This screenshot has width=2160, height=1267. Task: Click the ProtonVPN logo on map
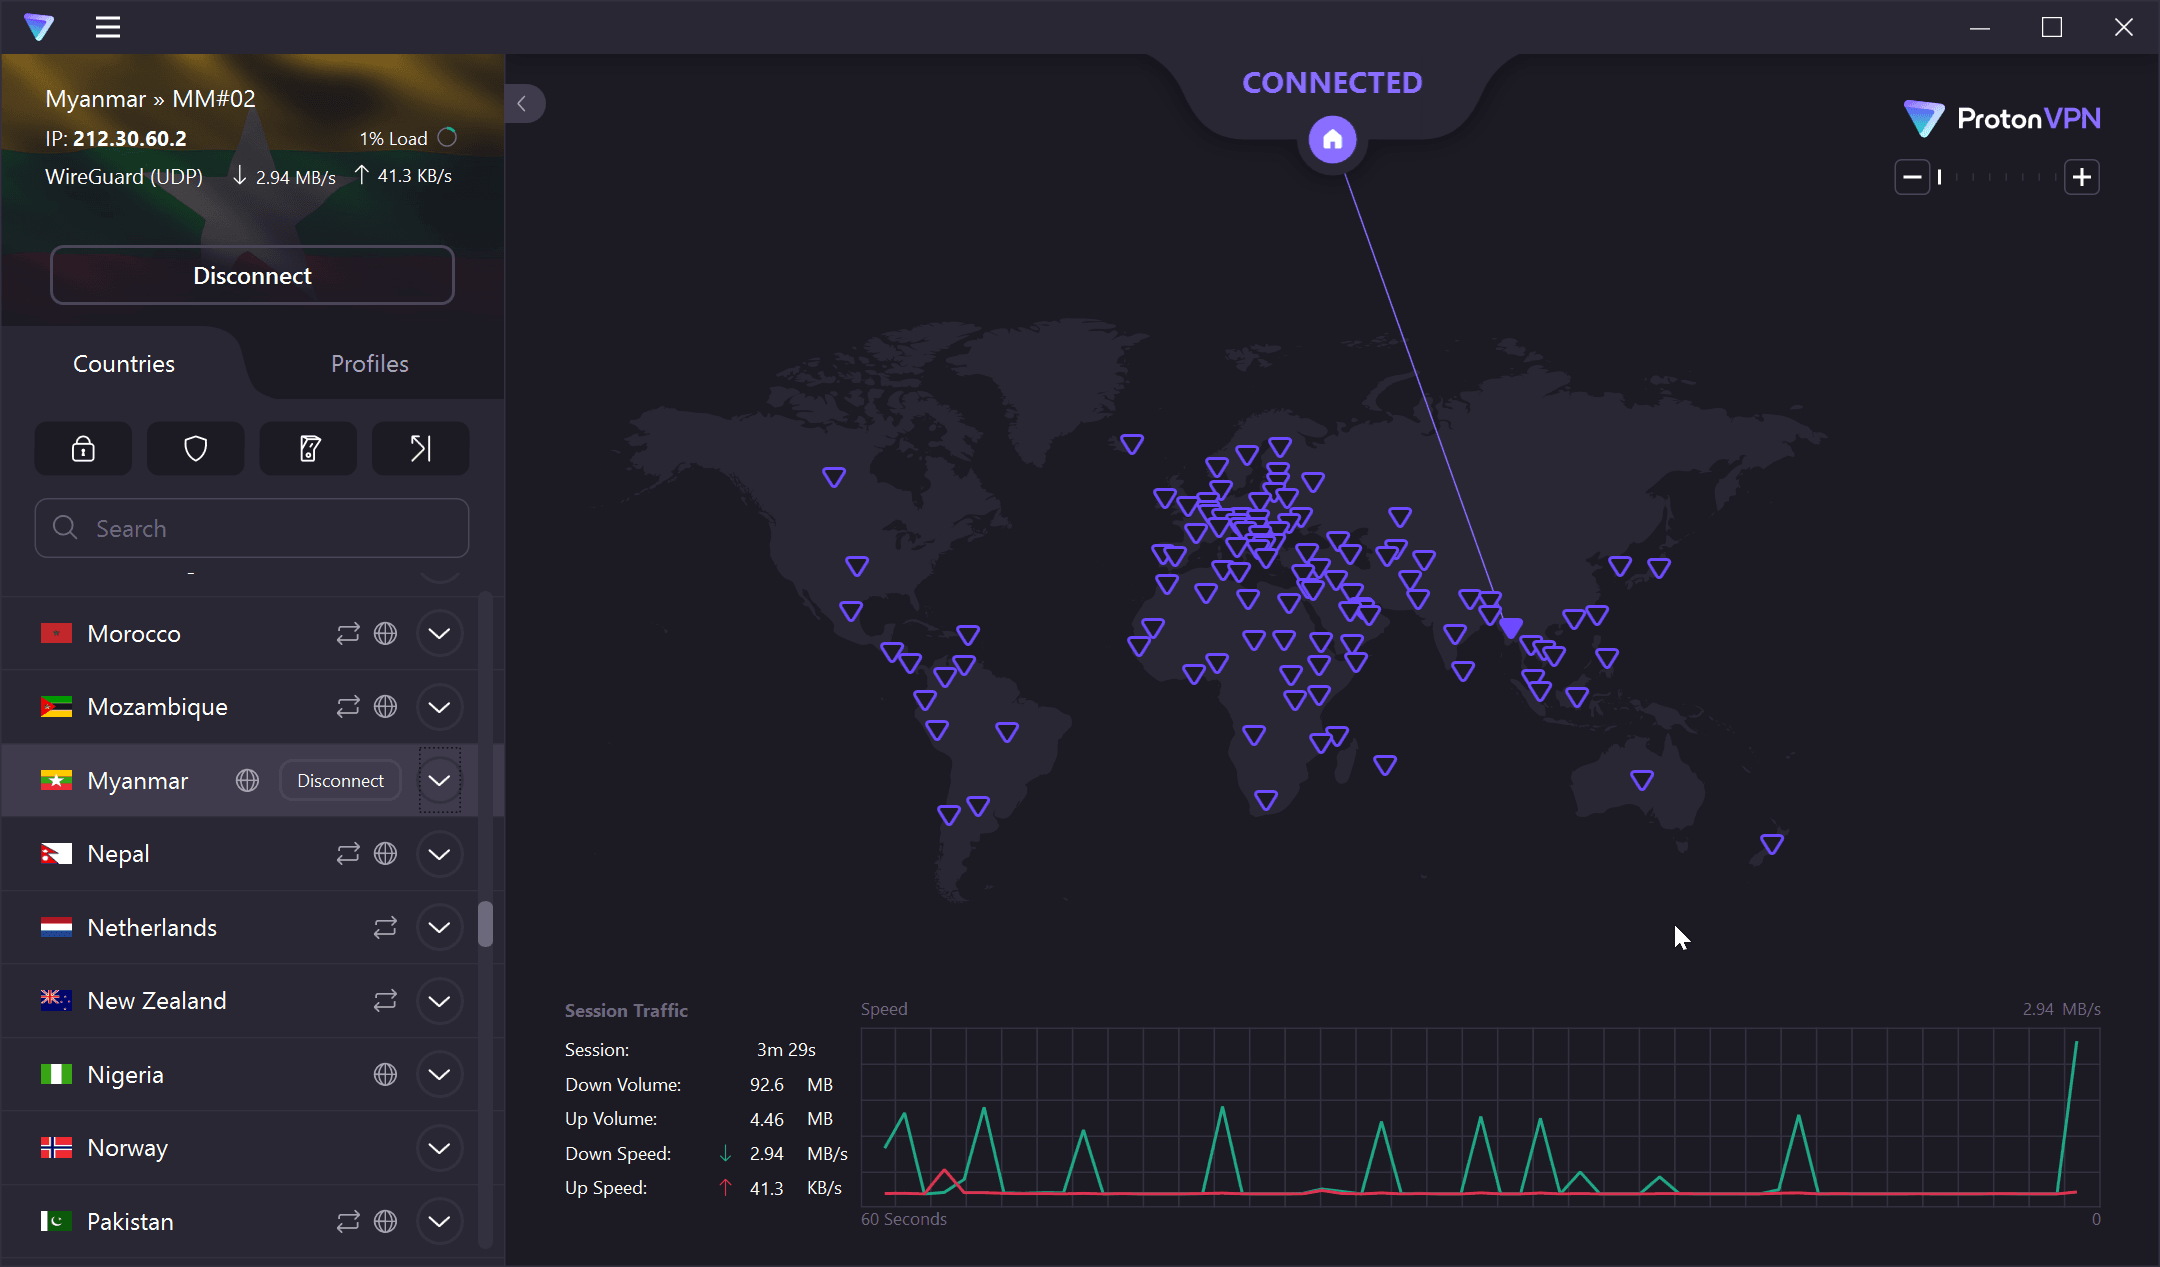[2002, 118]
